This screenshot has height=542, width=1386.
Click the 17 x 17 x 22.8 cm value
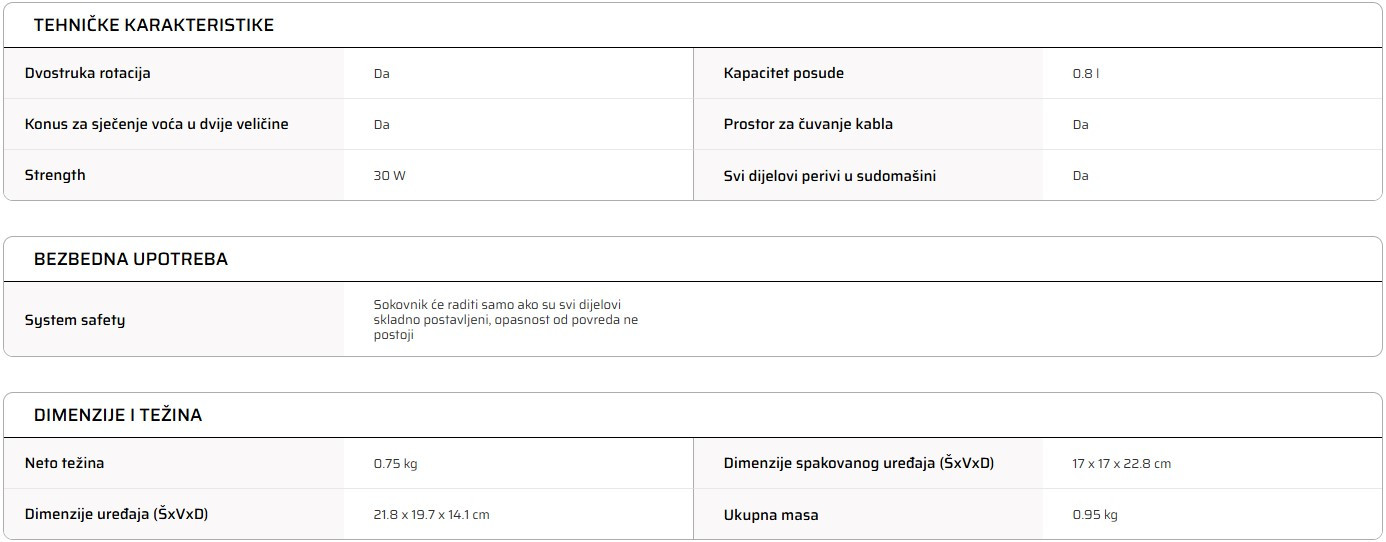(1121, 464)
